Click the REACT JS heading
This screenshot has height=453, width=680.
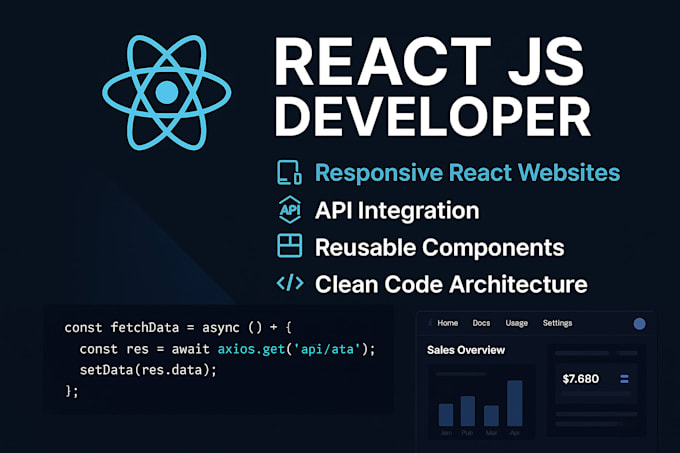pyautogui.click(x=429, y=61)
